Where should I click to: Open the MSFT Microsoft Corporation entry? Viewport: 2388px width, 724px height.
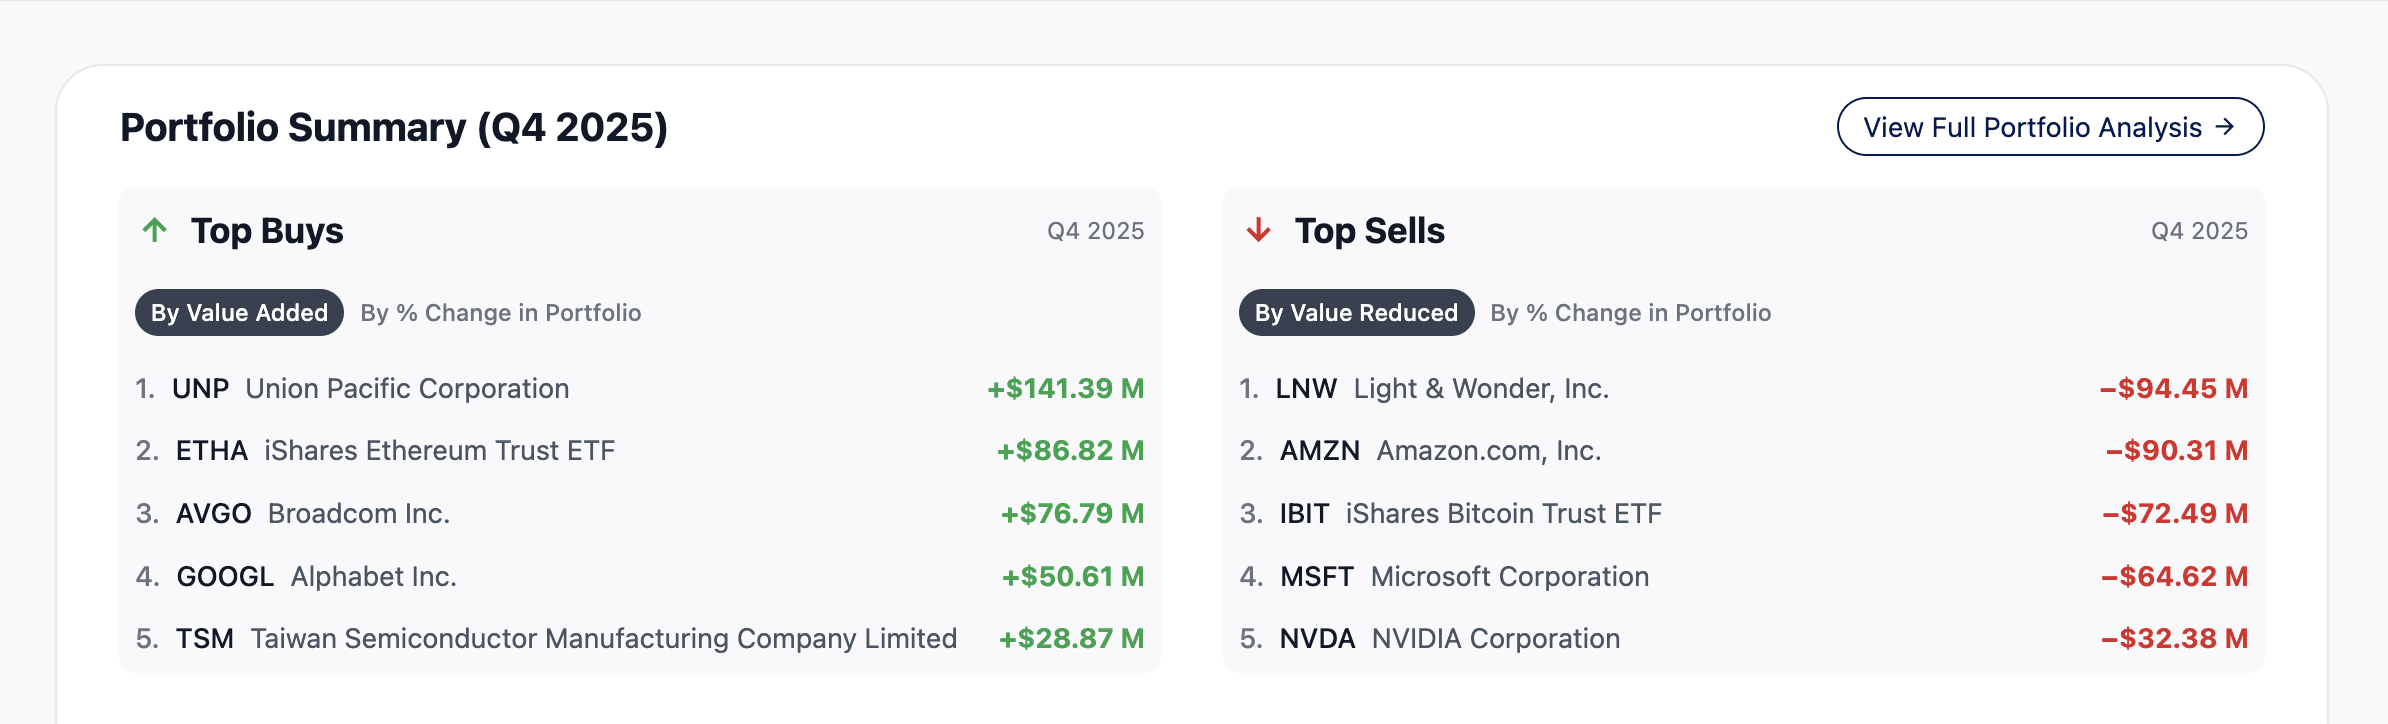1464,577
